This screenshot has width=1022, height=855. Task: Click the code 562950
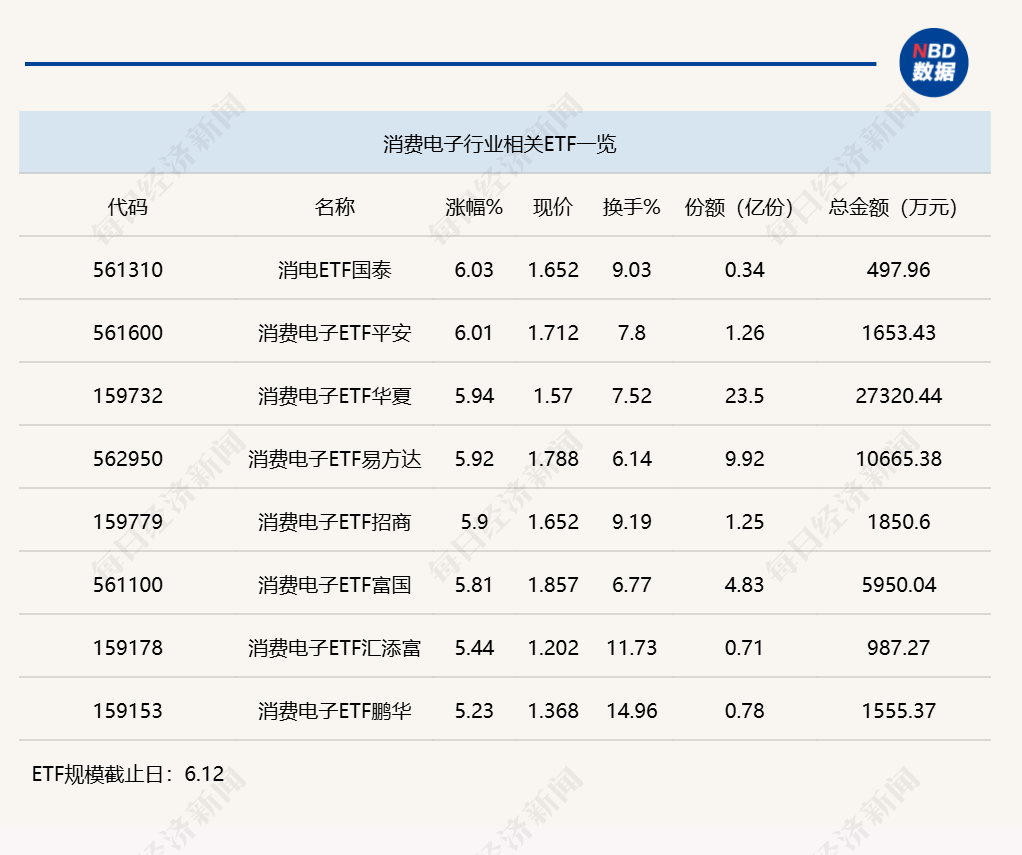(x=128, y=459)
